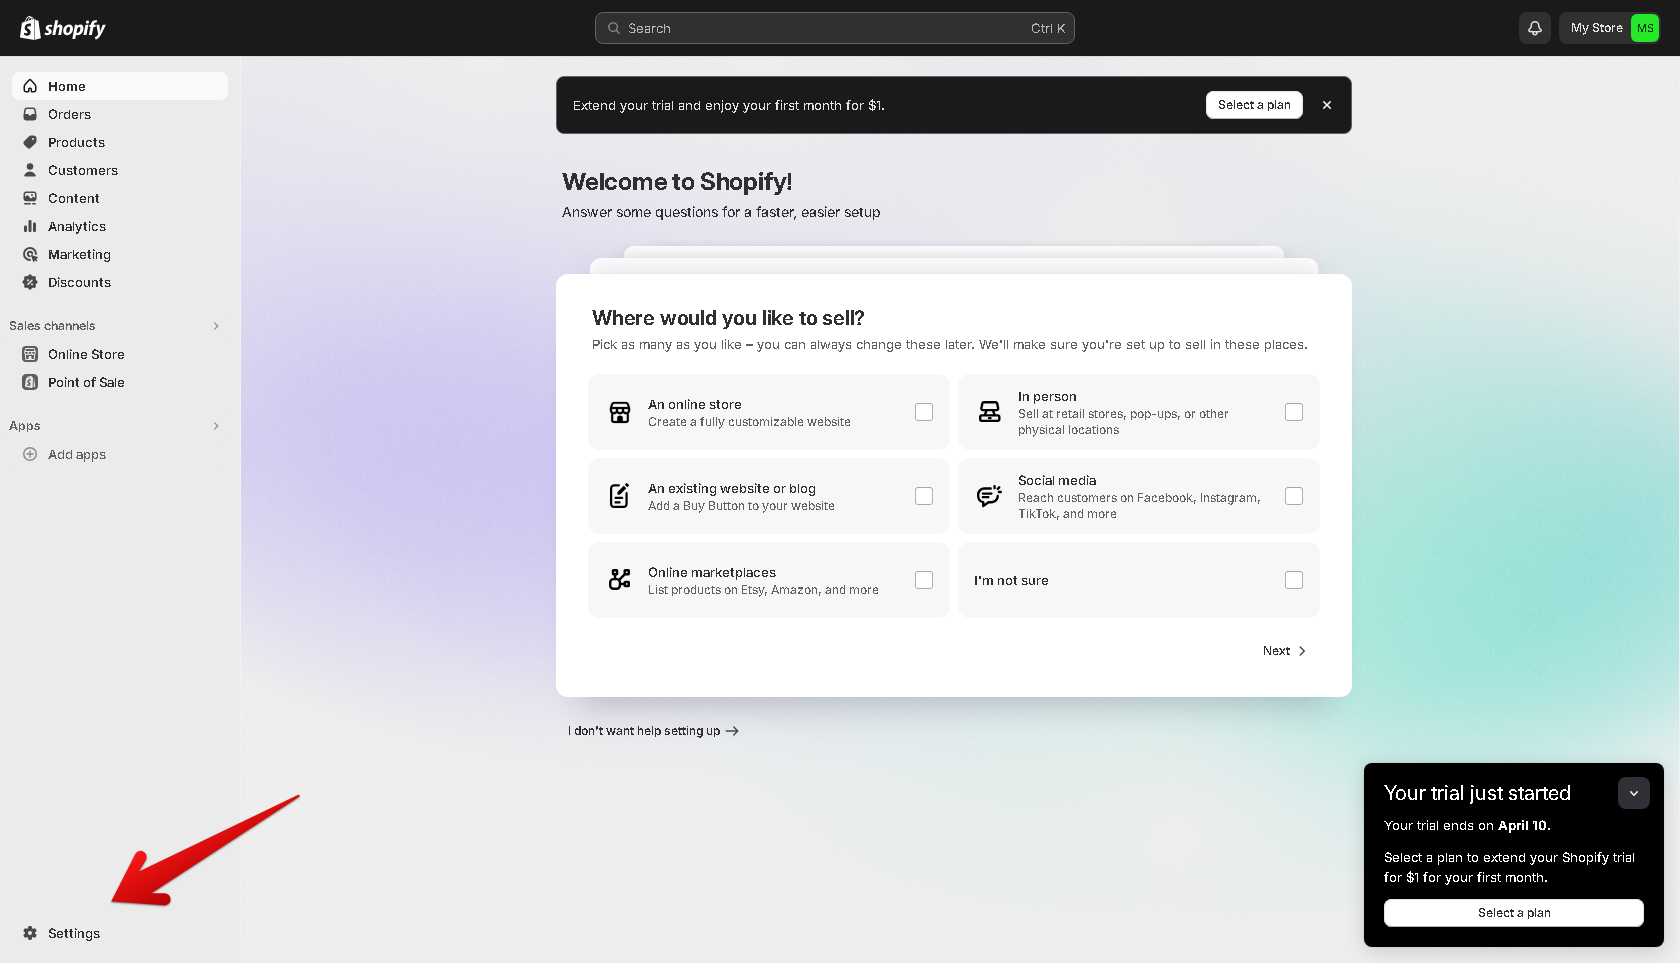Open Customers in the sidebar

(120, 170)
